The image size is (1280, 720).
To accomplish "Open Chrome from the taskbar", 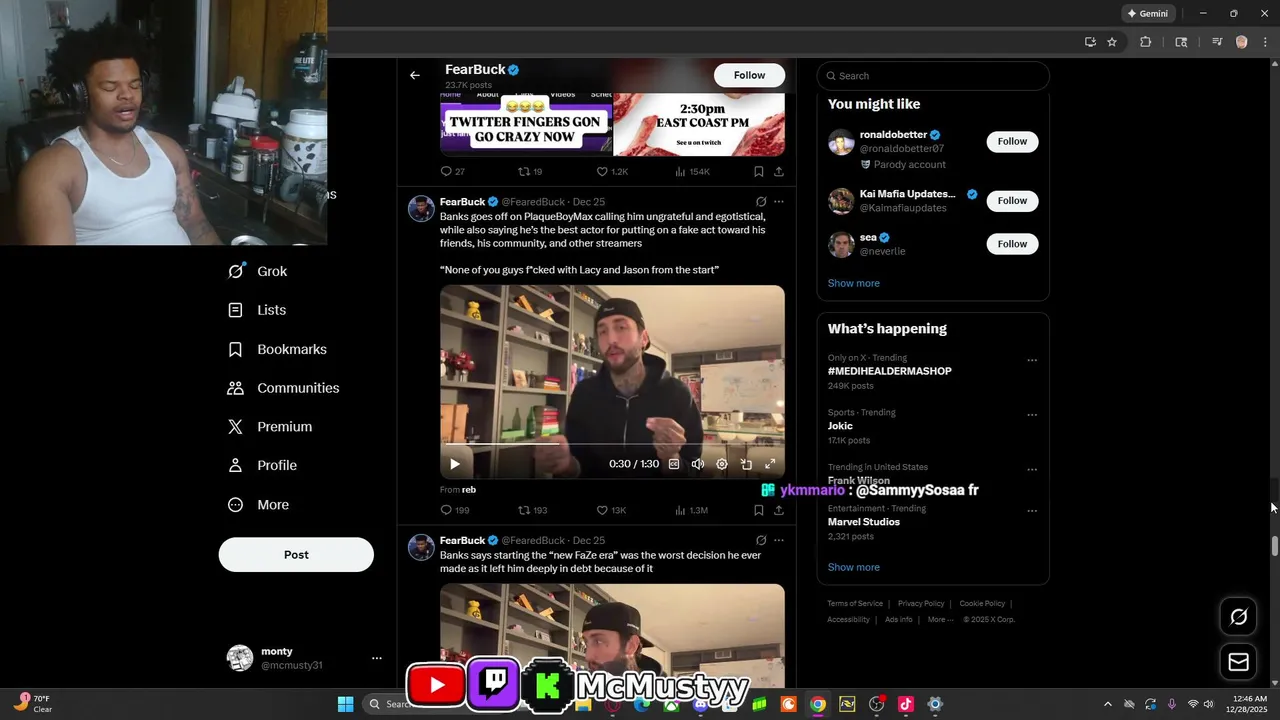I will click(x=817, y=704).
